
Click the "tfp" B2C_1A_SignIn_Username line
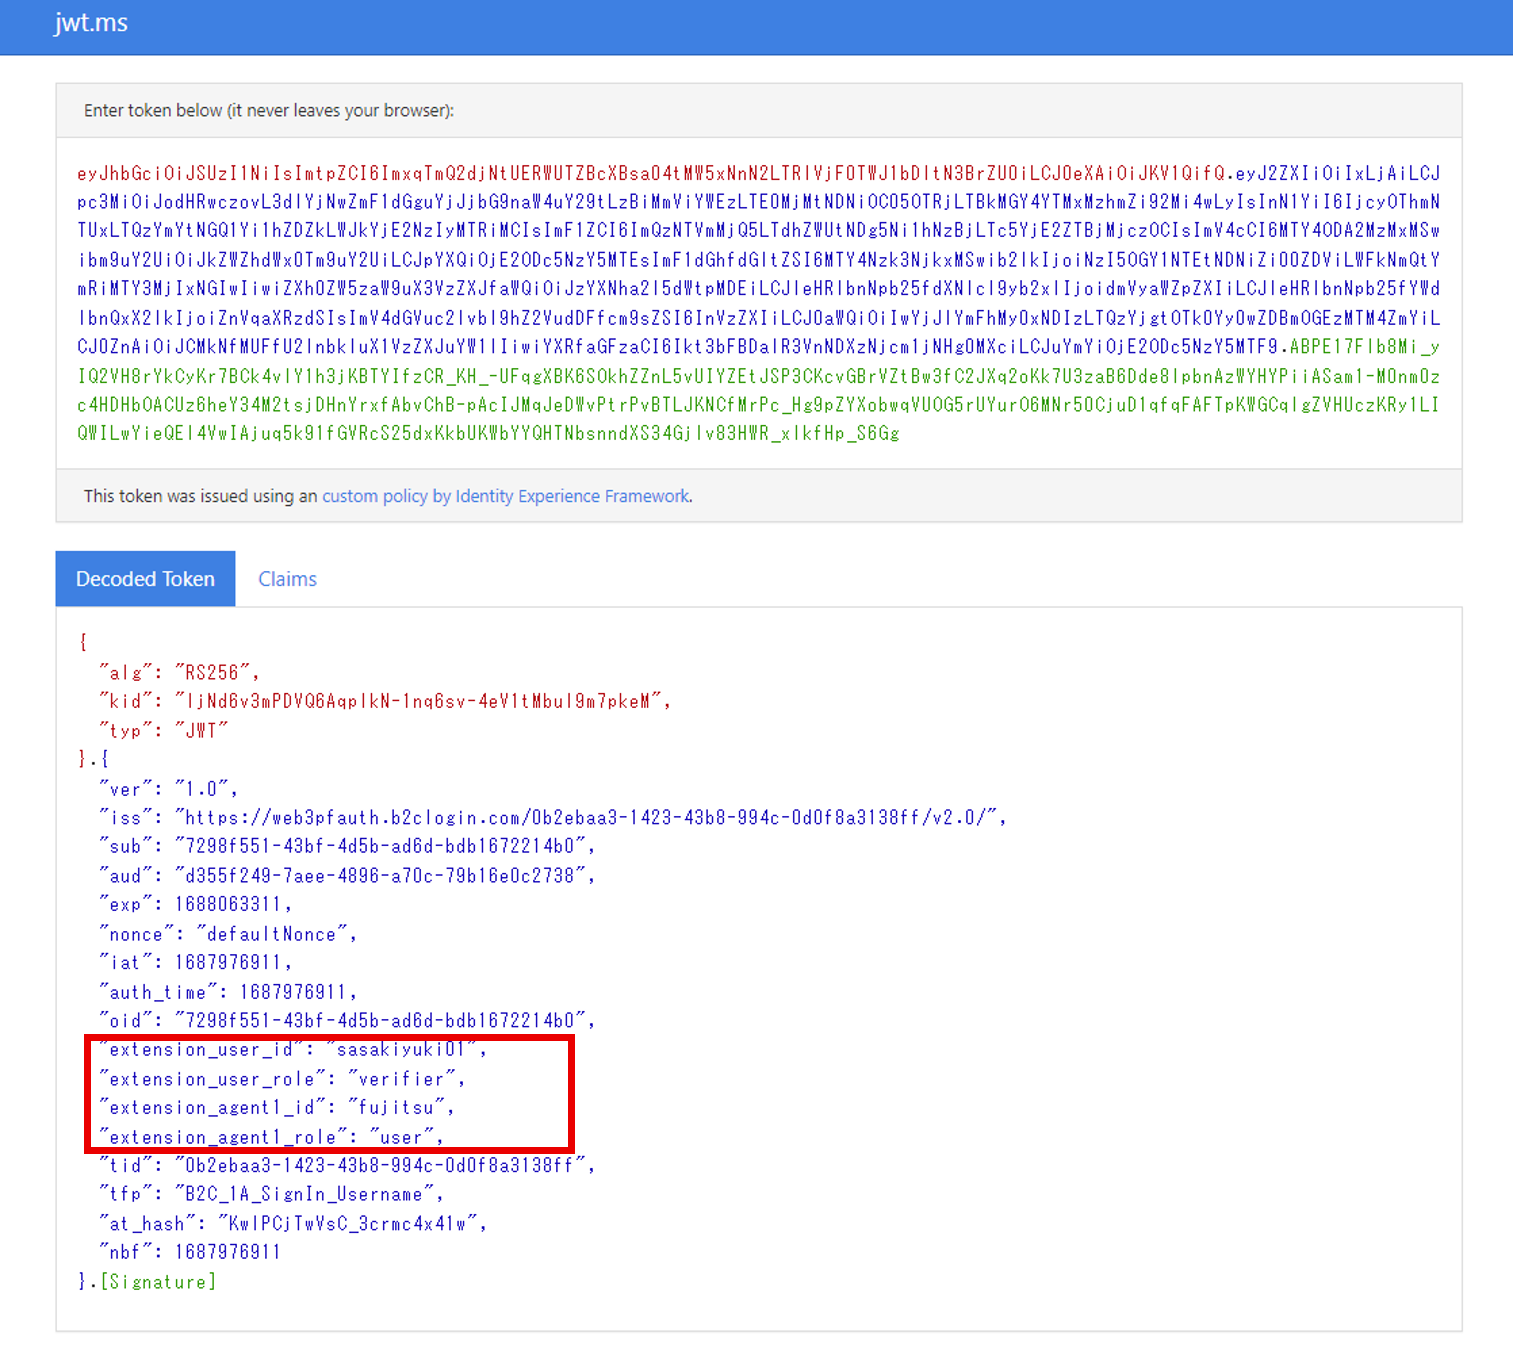(x=270, y=1195)
